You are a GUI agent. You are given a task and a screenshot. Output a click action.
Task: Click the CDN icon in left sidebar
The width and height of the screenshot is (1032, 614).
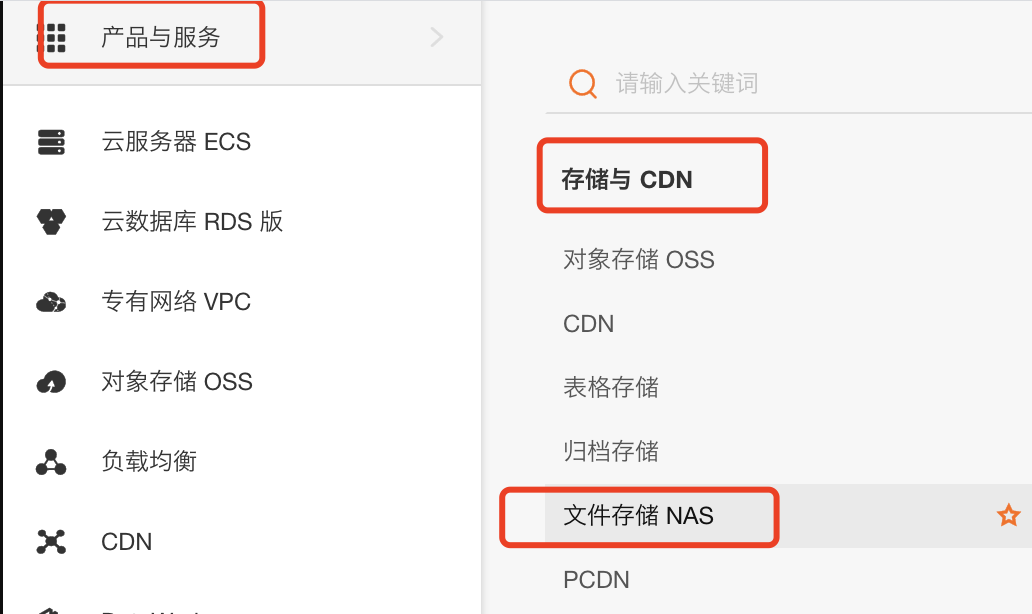point(51,542)
